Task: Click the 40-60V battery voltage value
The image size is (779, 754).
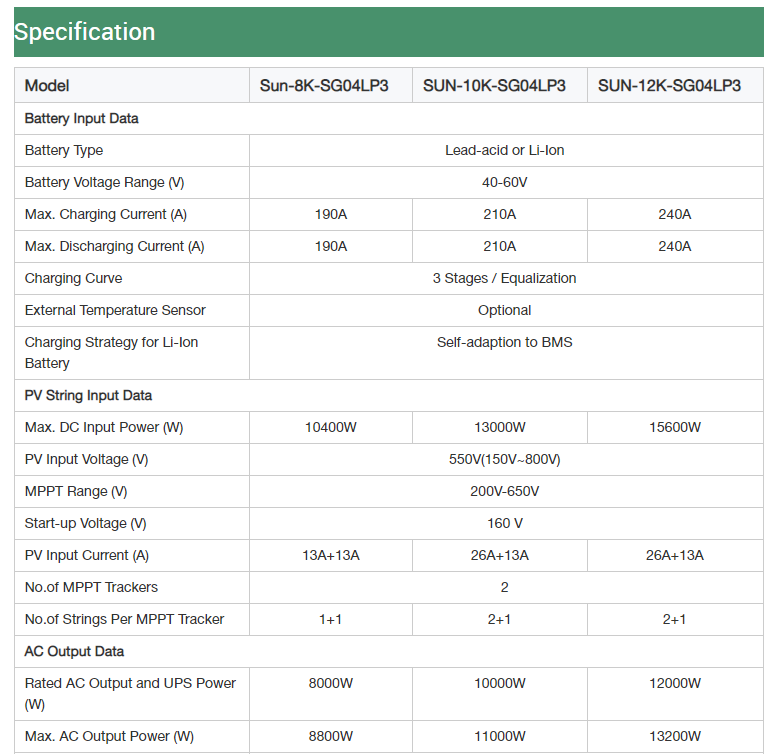Action: (x=506, y=182)
